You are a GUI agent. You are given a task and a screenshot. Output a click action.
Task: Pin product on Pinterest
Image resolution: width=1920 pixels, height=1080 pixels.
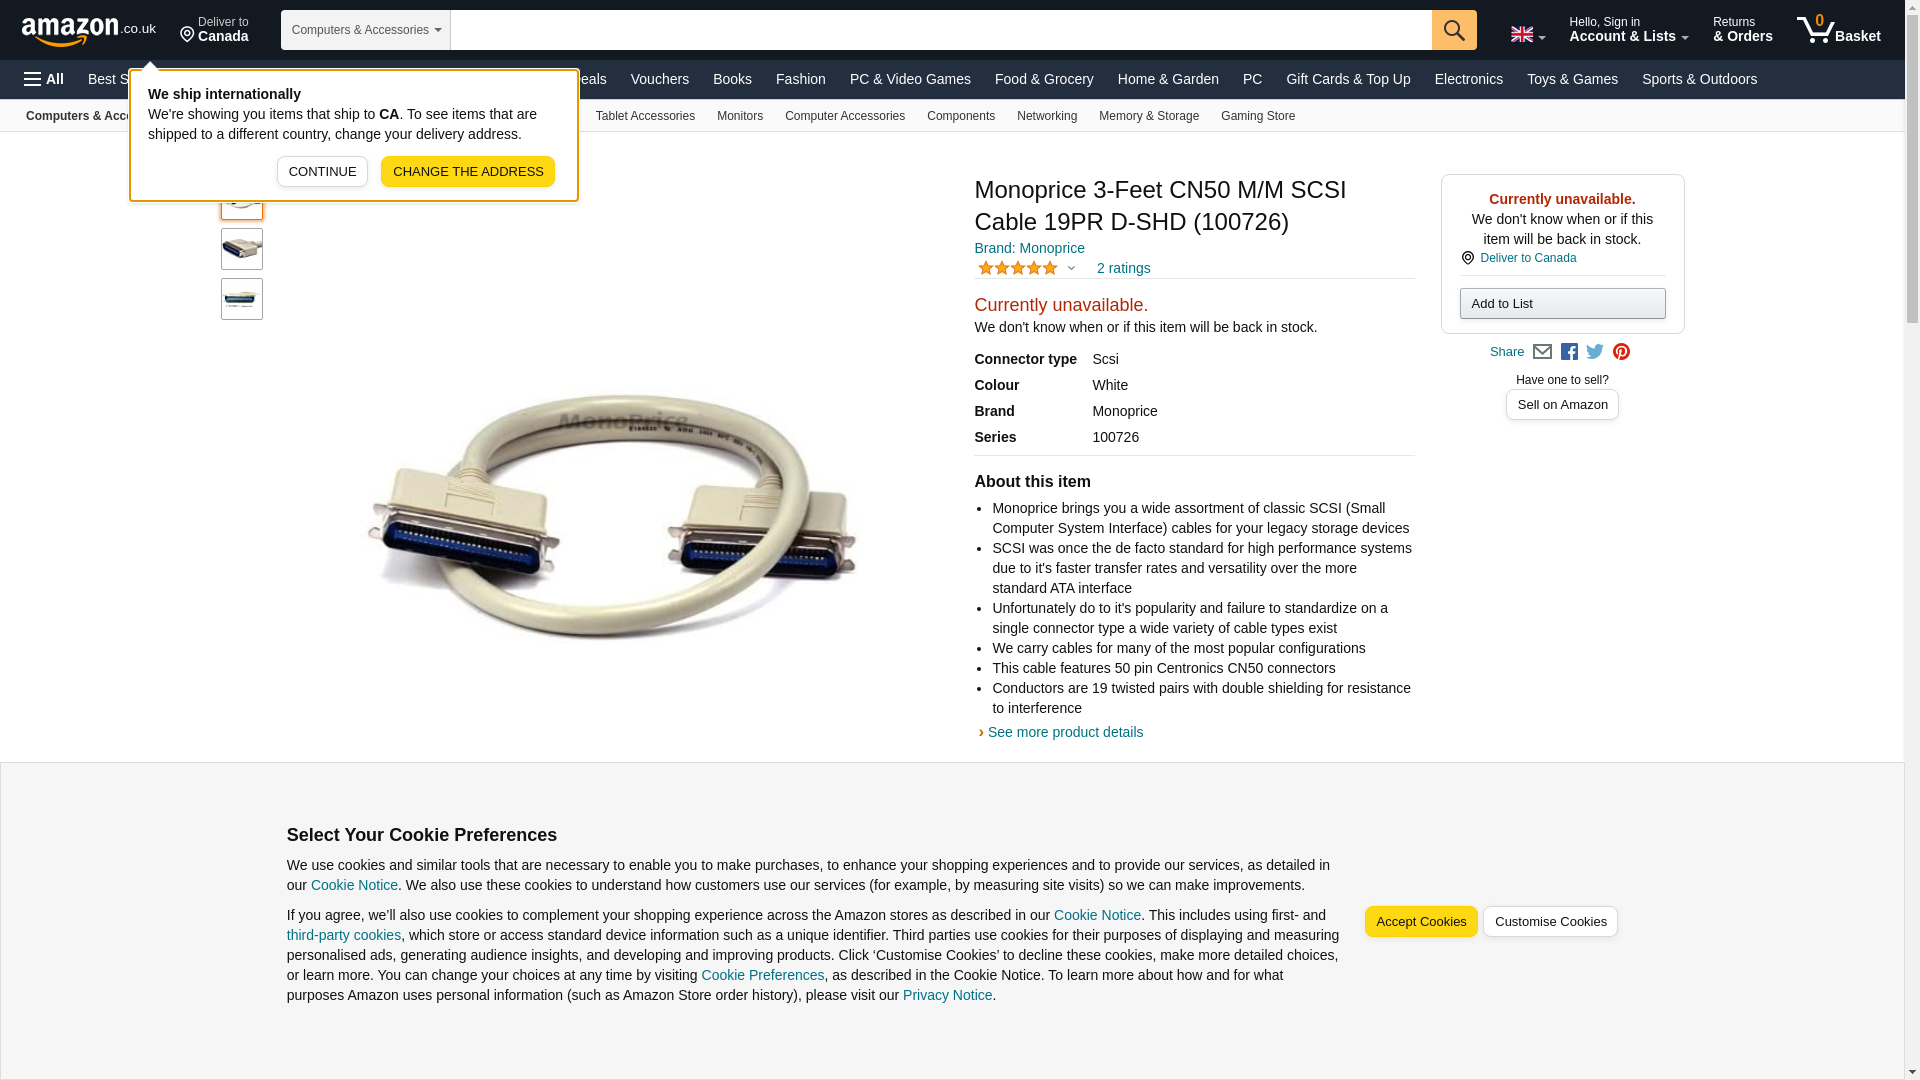pos(1621,352)
